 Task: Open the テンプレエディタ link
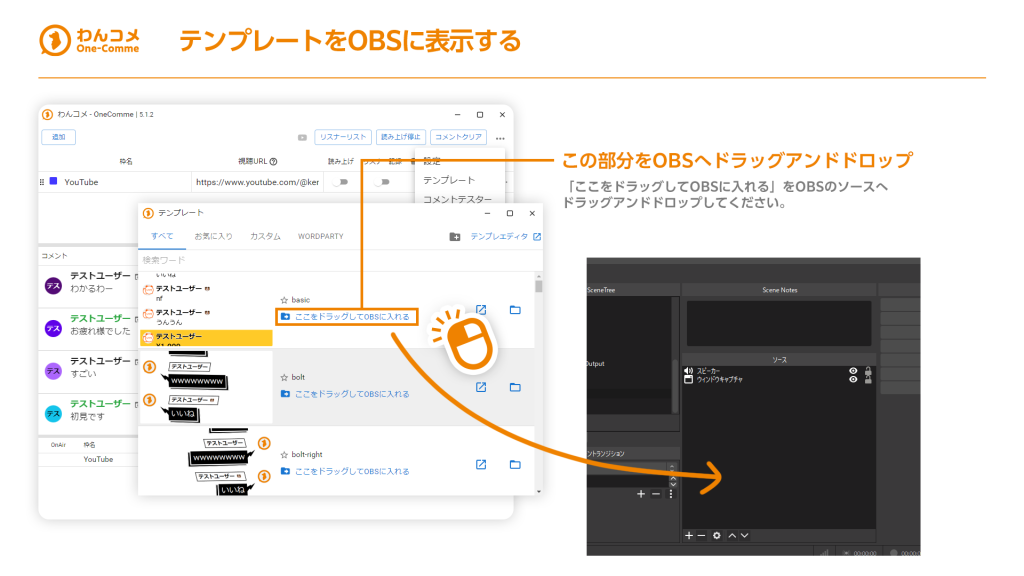(505, 236)
